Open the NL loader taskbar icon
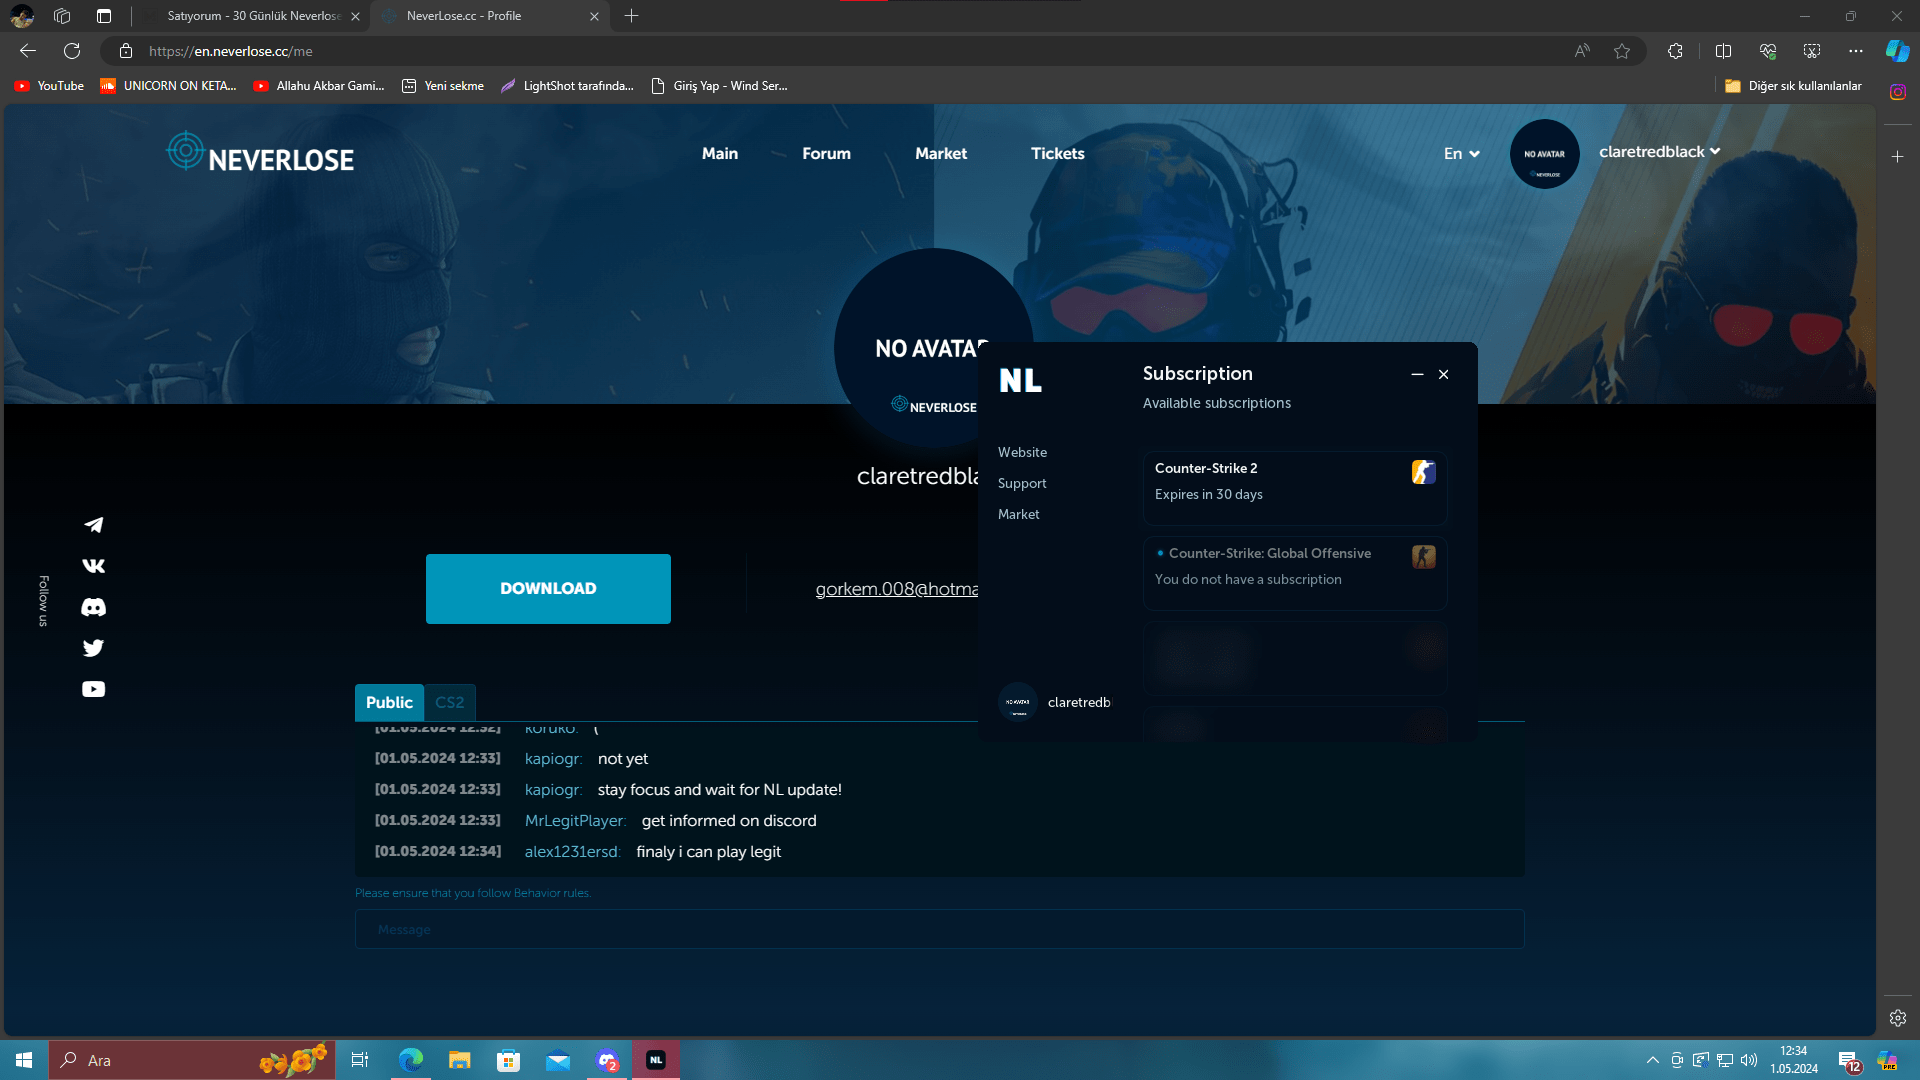 656,1060
